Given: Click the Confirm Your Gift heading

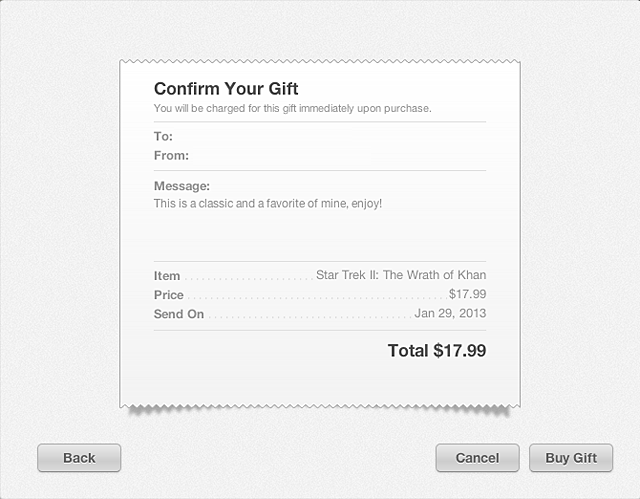Looking at the screenshot, I should coord(226,89).
